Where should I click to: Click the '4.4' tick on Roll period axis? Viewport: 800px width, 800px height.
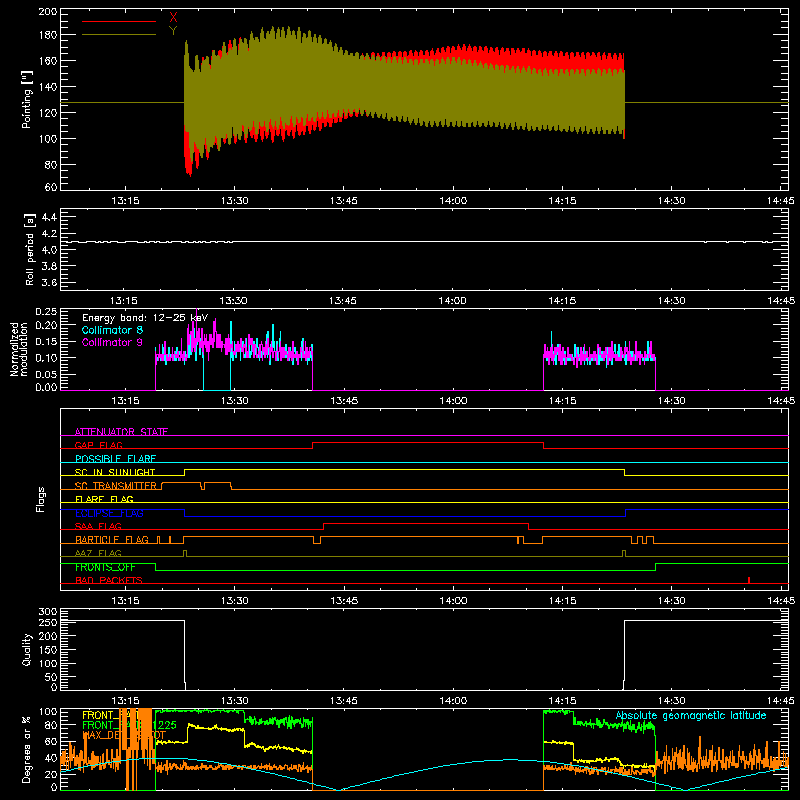click(x=49, y=217)
